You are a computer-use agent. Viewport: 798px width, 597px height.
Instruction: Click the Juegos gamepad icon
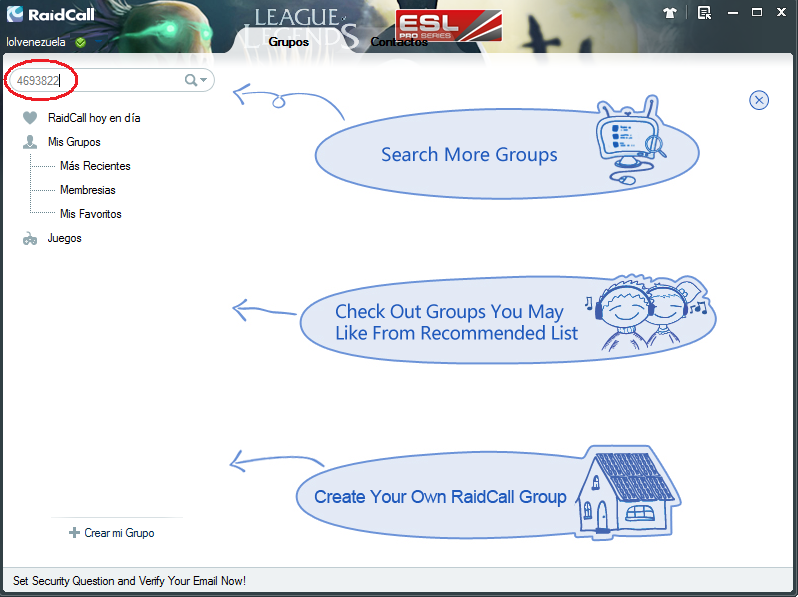30,238
